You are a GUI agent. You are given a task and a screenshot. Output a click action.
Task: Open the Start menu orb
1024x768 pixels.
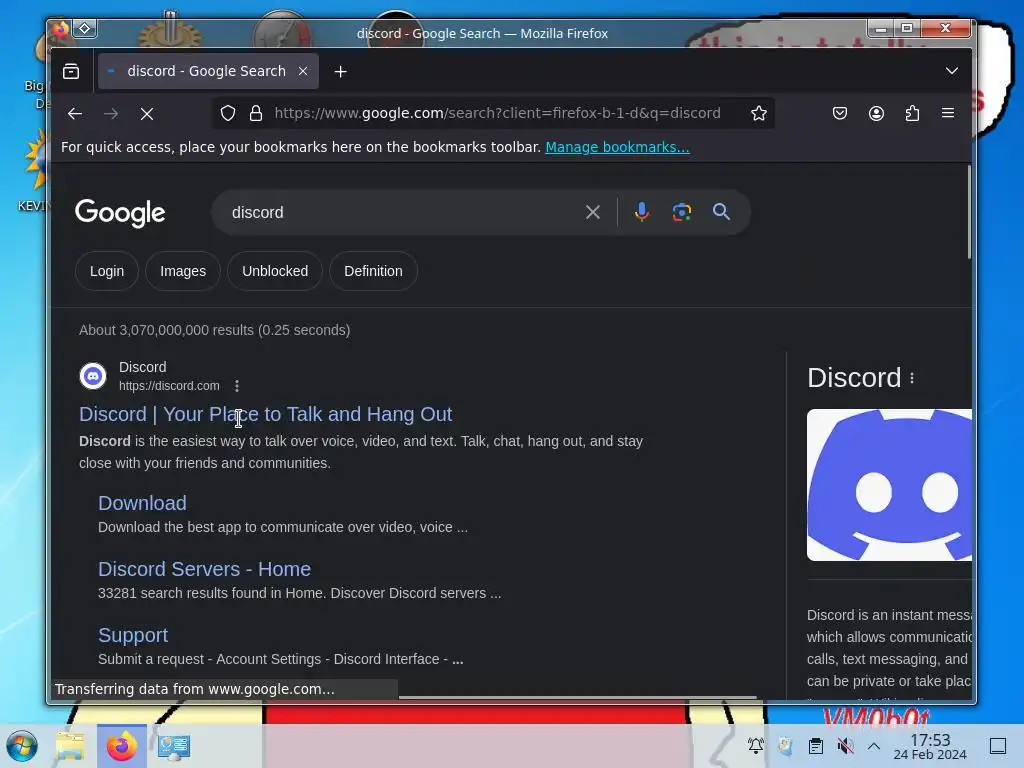tap(22, 746)
